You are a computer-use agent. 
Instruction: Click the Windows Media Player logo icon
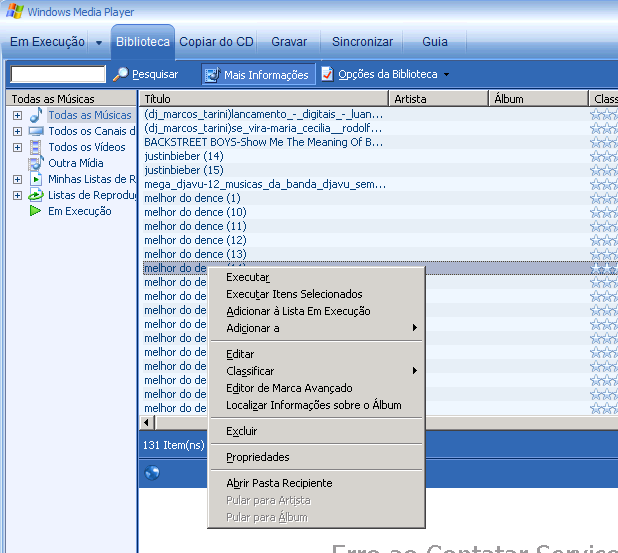tap(15, 11)
